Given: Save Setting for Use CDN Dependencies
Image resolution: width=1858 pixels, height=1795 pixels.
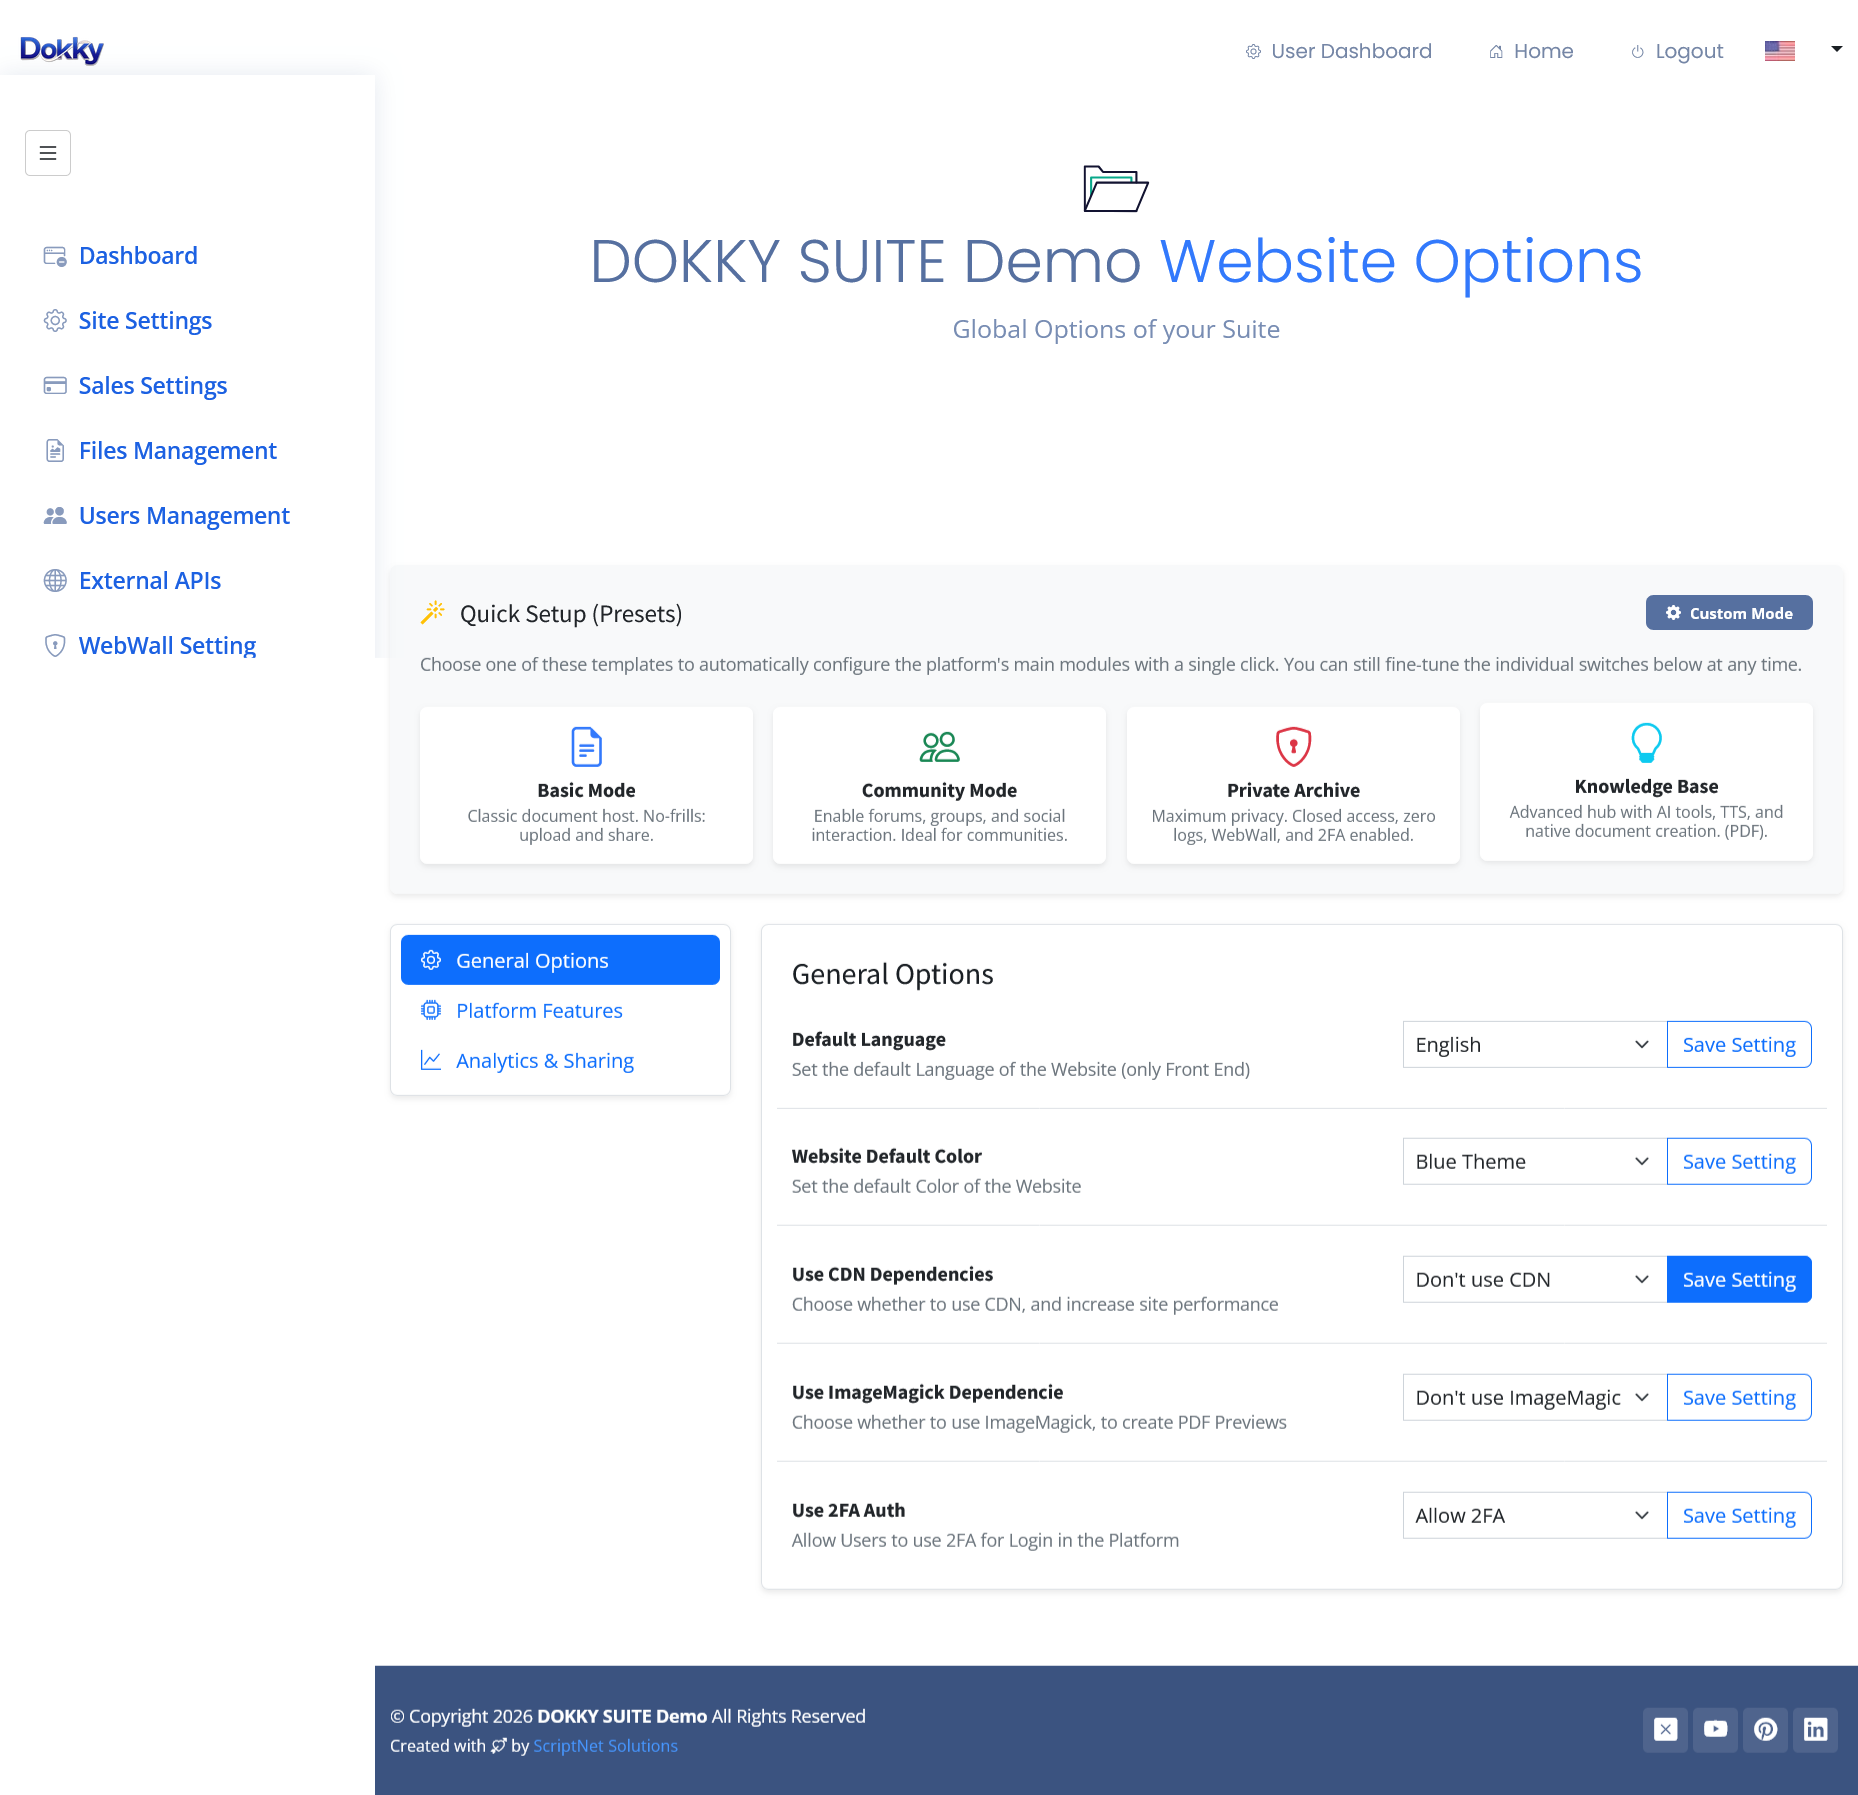Looking at the screenshot, I should [x=1739, y=1280].
